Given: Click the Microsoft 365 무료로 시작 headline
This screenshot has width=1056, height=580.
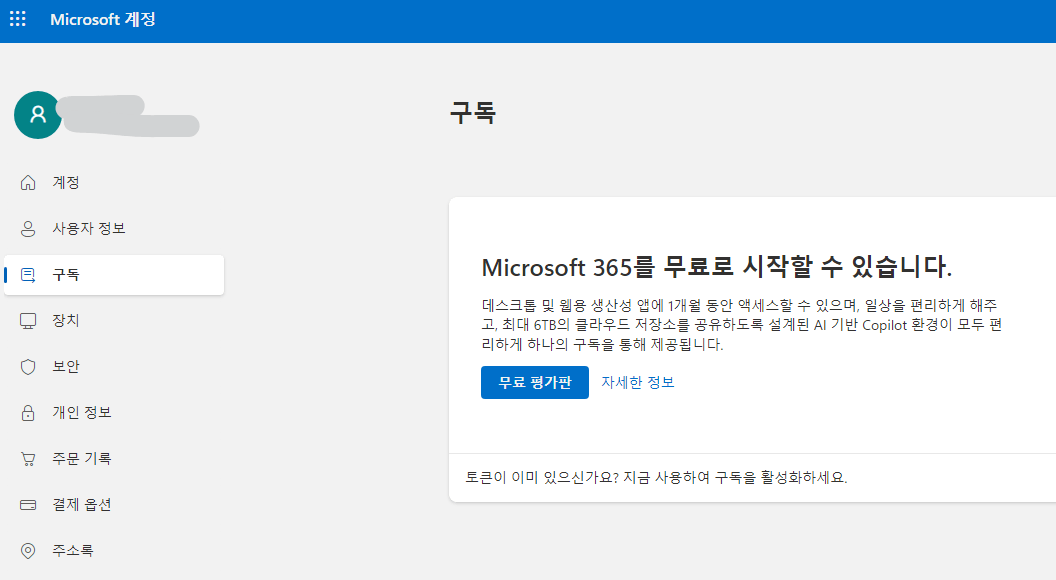Looking at the screenshot, I should 717,267.
